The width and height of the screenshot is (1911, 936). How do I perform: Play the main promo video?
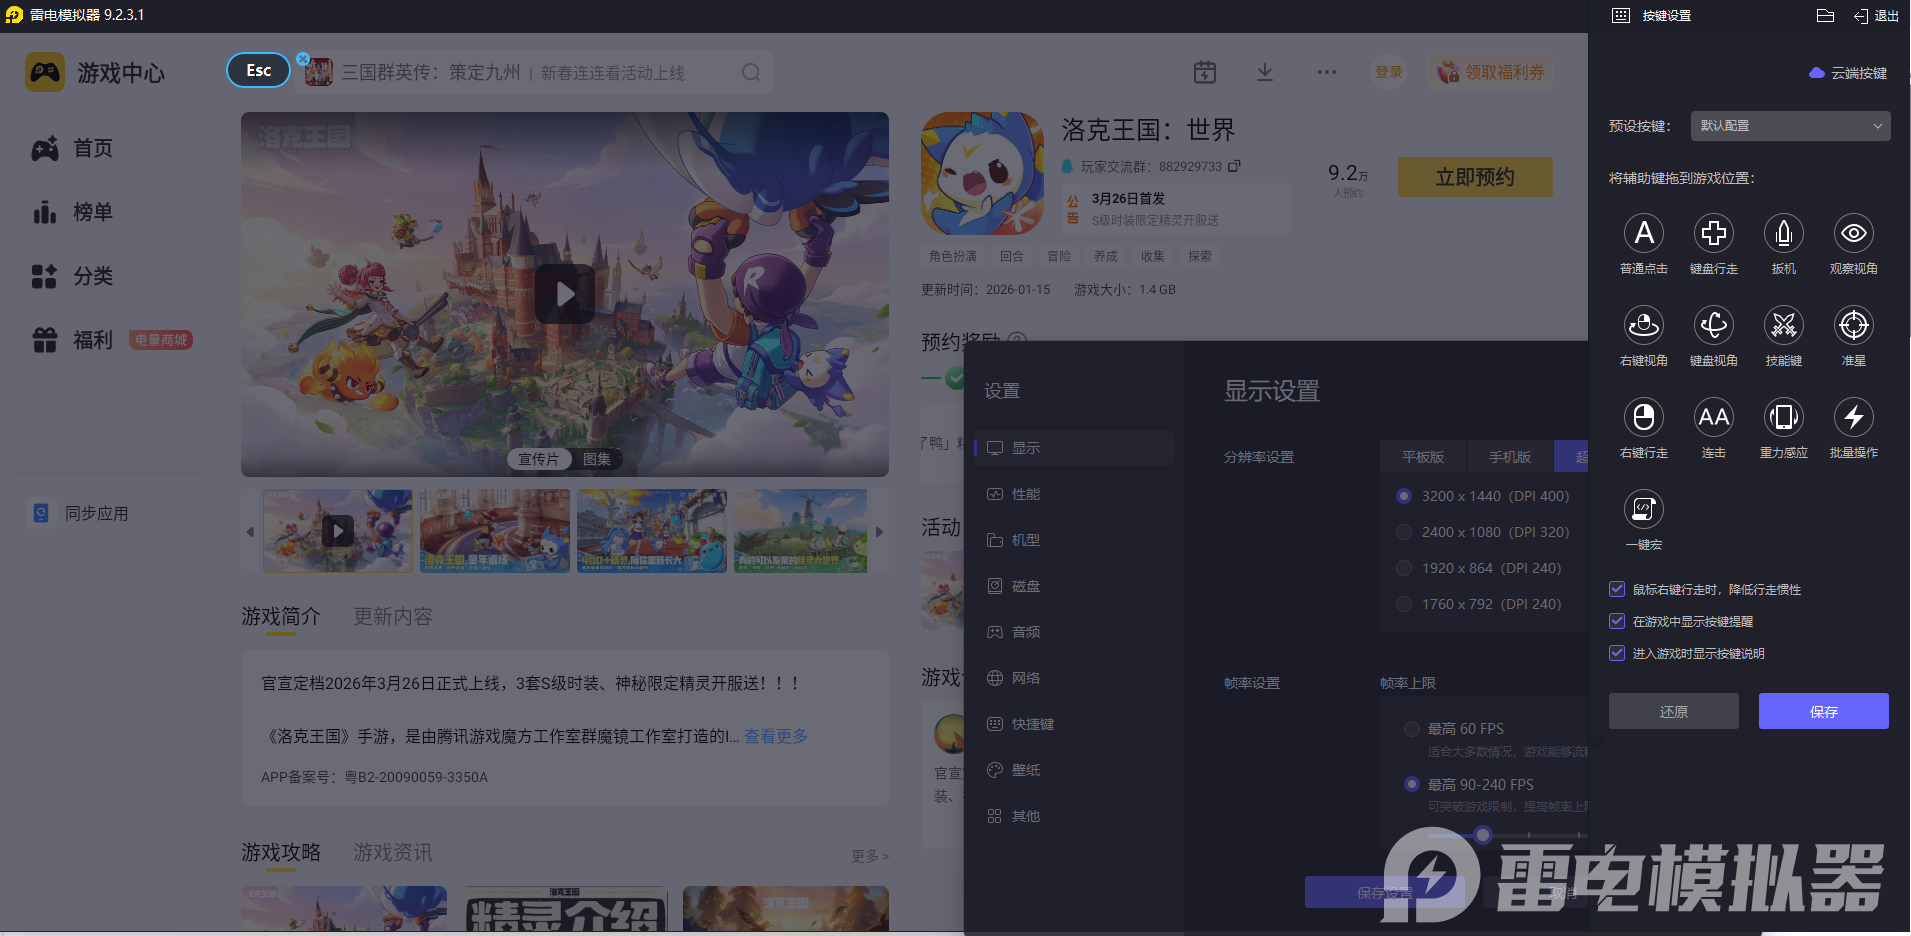(x=565, y=294)
